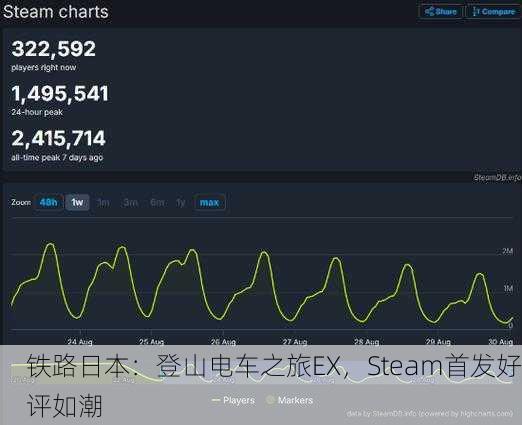Click the share icon in Share button
The height and width of the screenshot is (425, 522).
(x=429, y=12)
